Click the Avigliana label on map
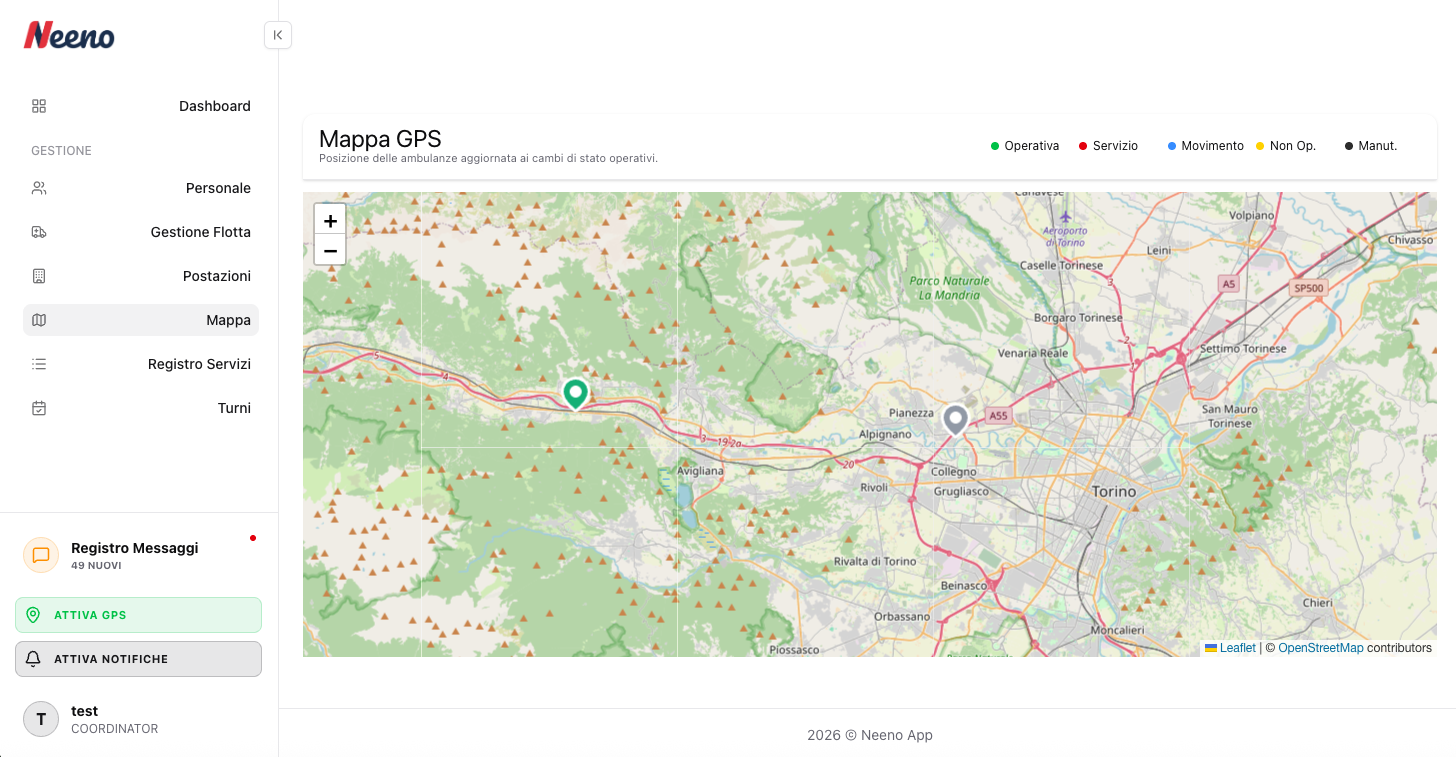Screen dimensions: 1456x757 (700, 470)
